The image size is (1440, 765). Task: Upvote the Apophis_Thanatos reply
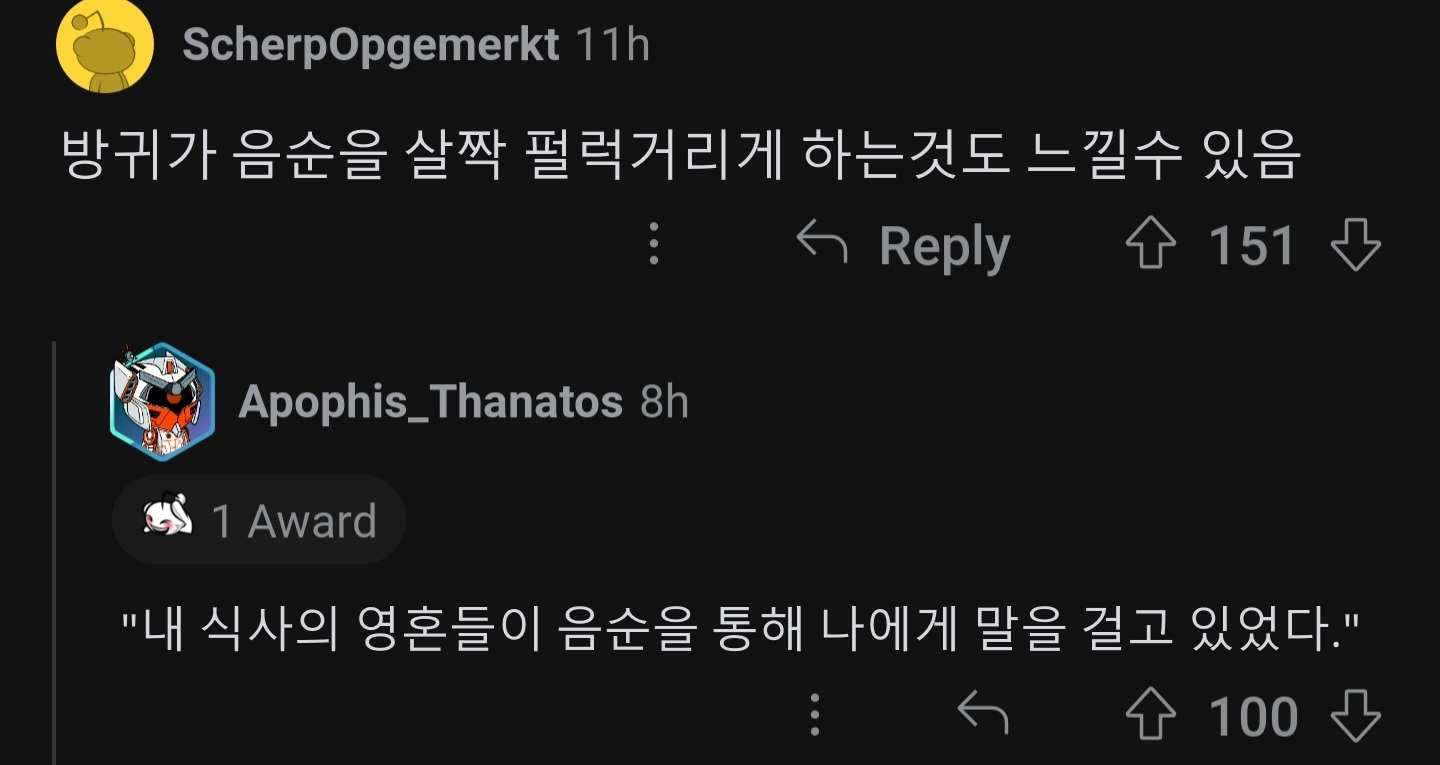pyautogui.click(x=1151, y=716)
